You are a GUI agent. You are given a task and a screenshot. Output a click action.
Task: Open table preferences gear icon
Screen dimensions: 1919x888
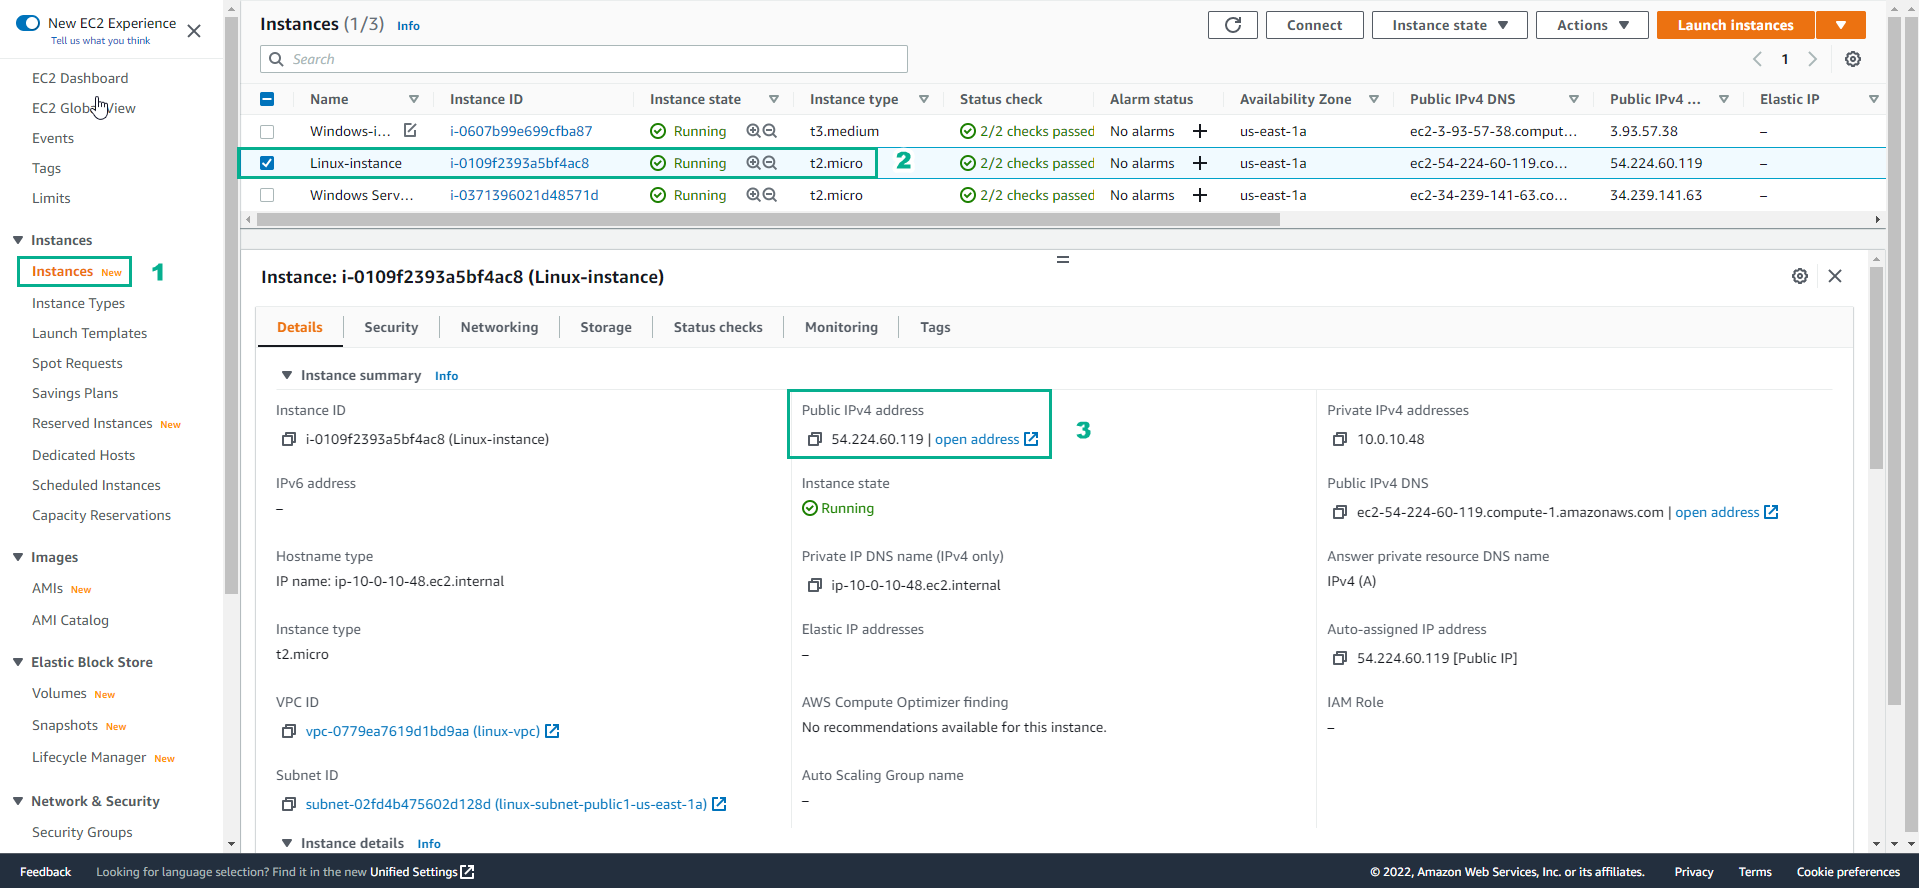coord(1852,59)
